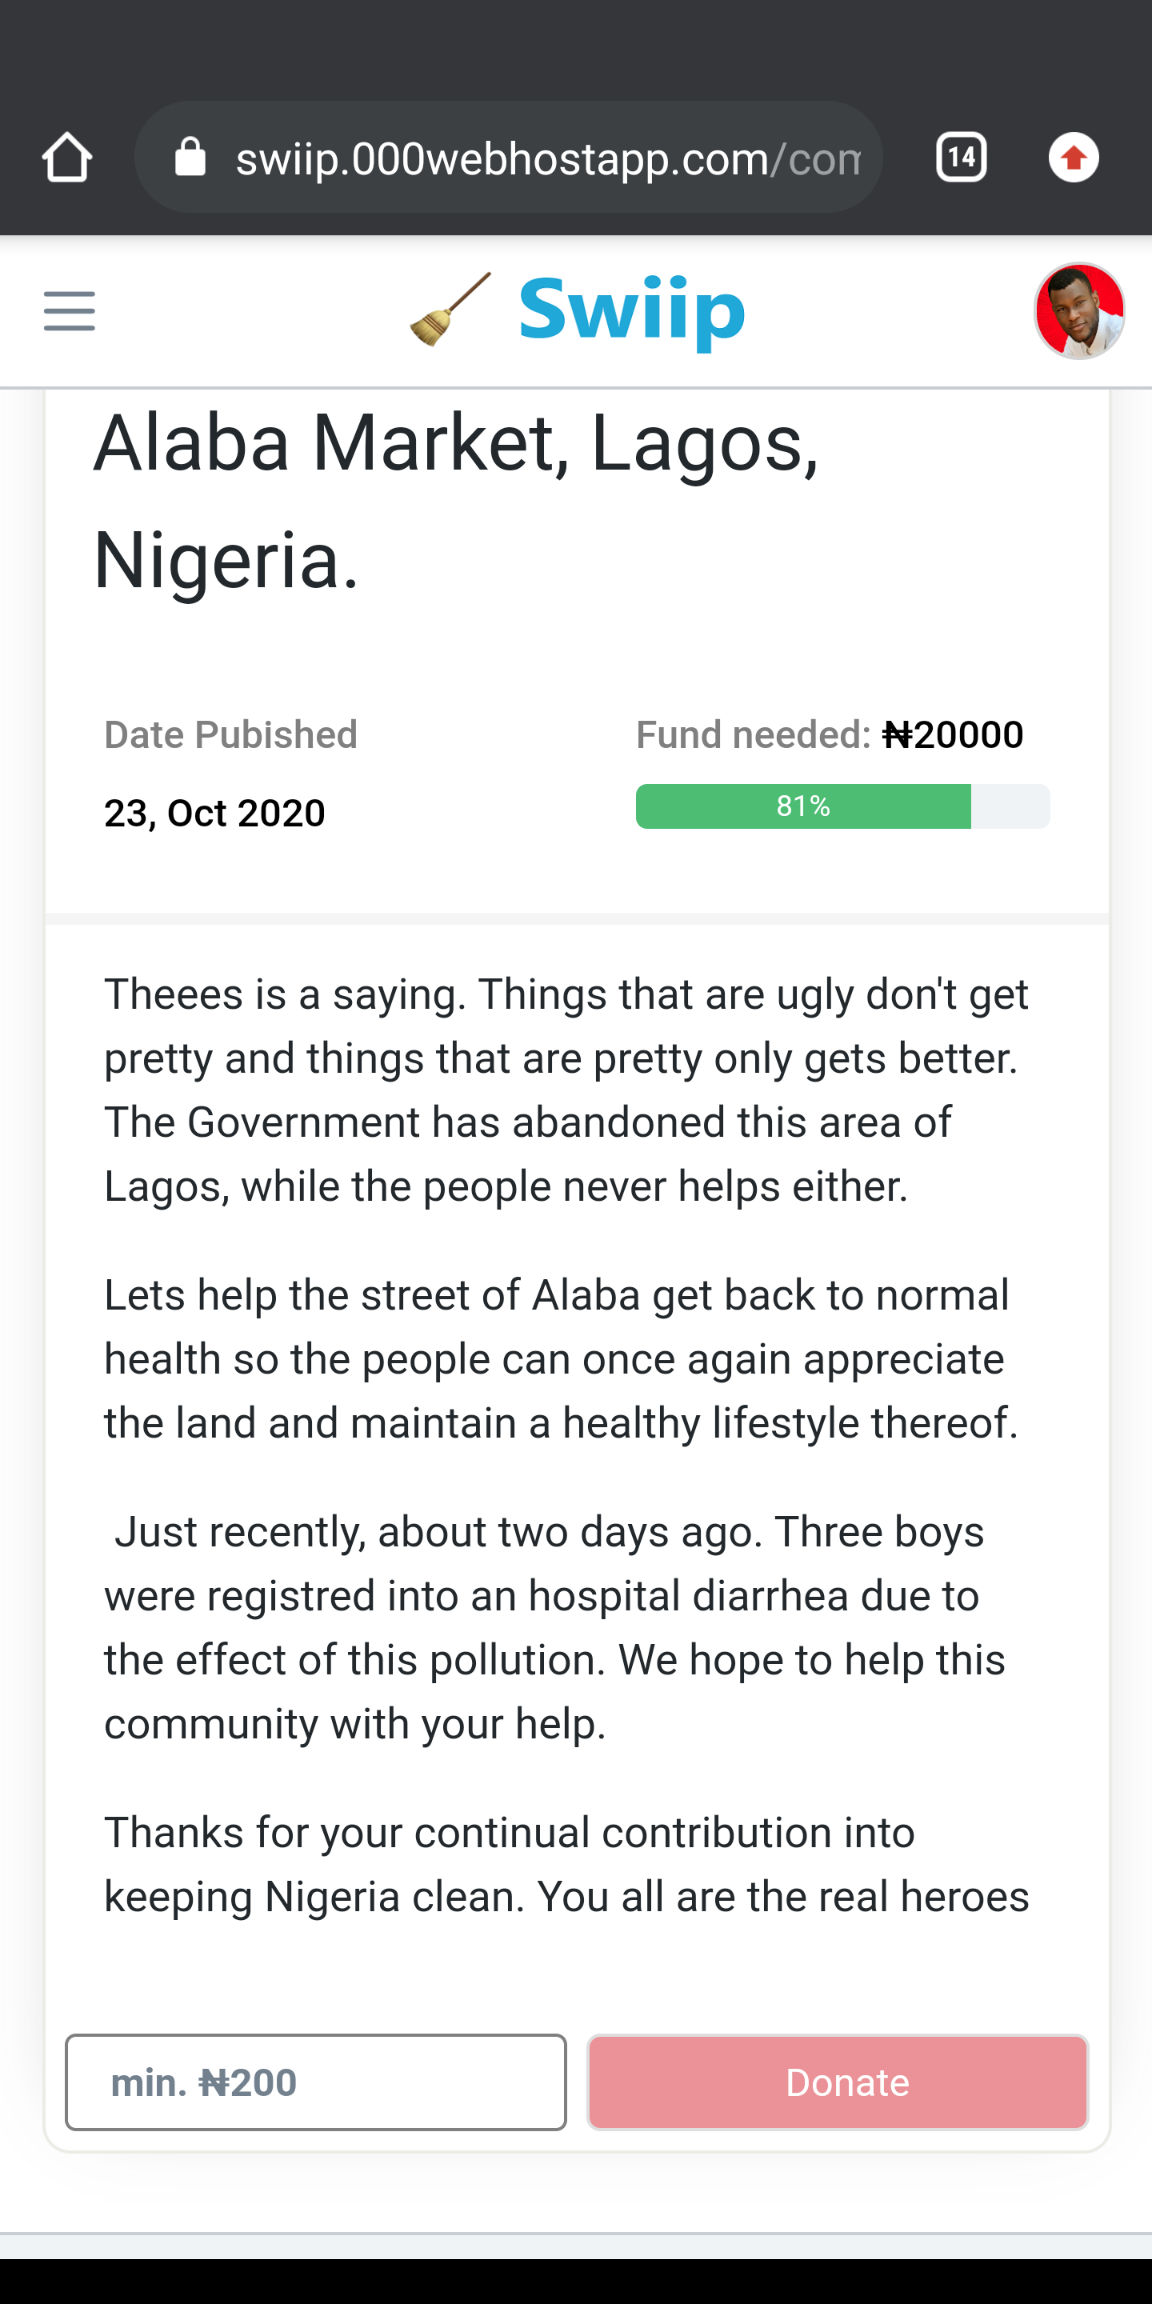Click the Alaba Market, Lagos, Nigeria heading
Viewport: 1152px width, 2304px height.
[456, 500]
